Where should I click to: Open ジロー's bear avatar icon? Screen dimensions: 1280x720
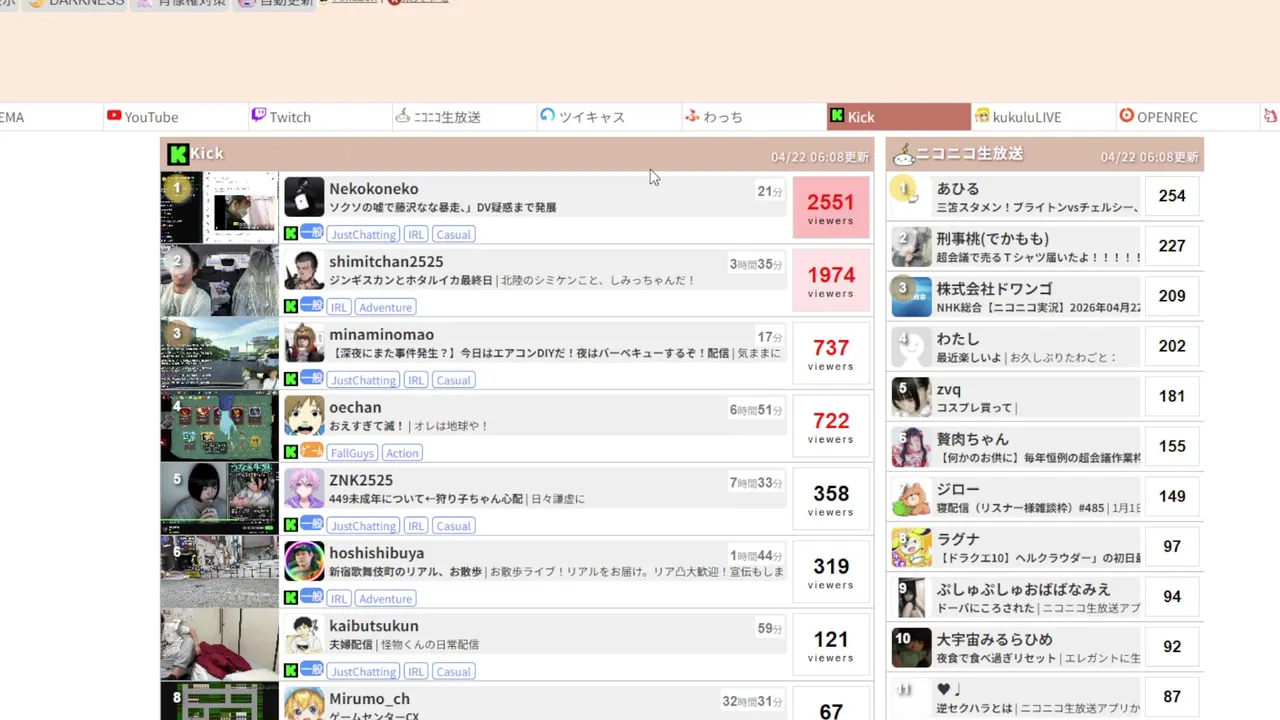(911, 496)
